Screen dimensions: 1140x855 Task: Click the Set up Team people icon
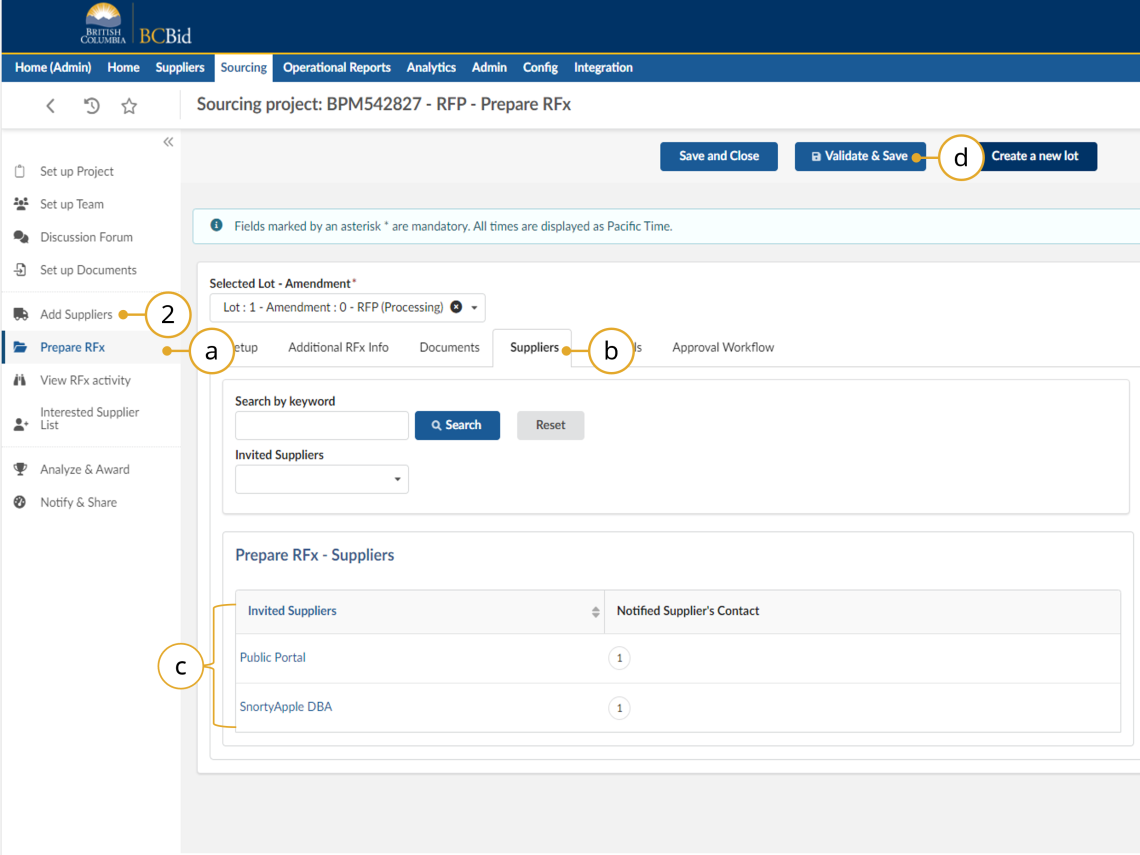(19, 204)
